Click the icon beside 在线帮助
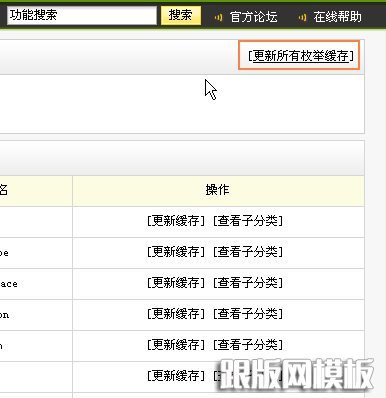386x398 pixels. tap(302, 17)
